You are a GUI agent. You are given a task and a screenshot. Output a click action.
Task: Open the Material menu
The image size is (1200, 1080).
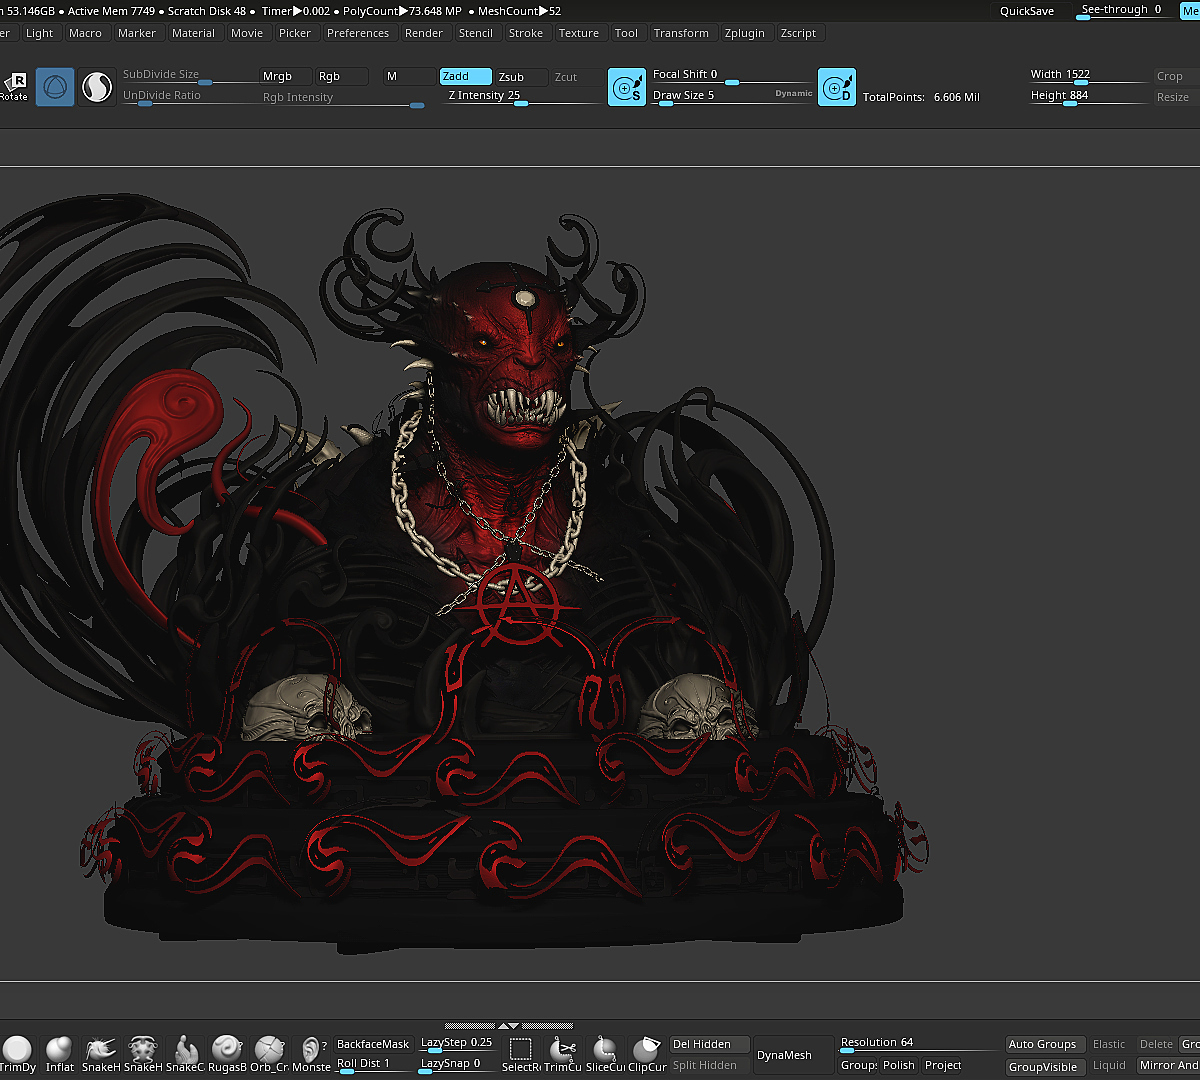pos(194,33)
